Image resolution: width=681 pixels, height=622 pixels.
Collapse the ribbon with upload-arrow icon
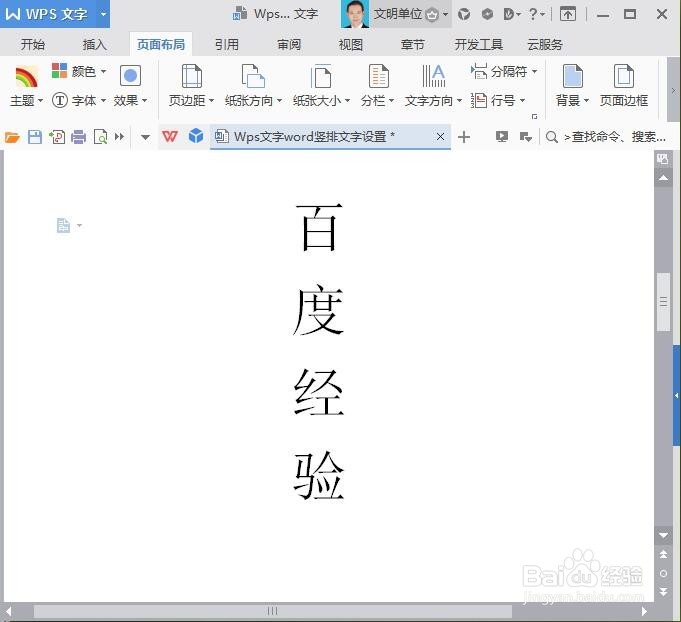click(x=567, y=14)
